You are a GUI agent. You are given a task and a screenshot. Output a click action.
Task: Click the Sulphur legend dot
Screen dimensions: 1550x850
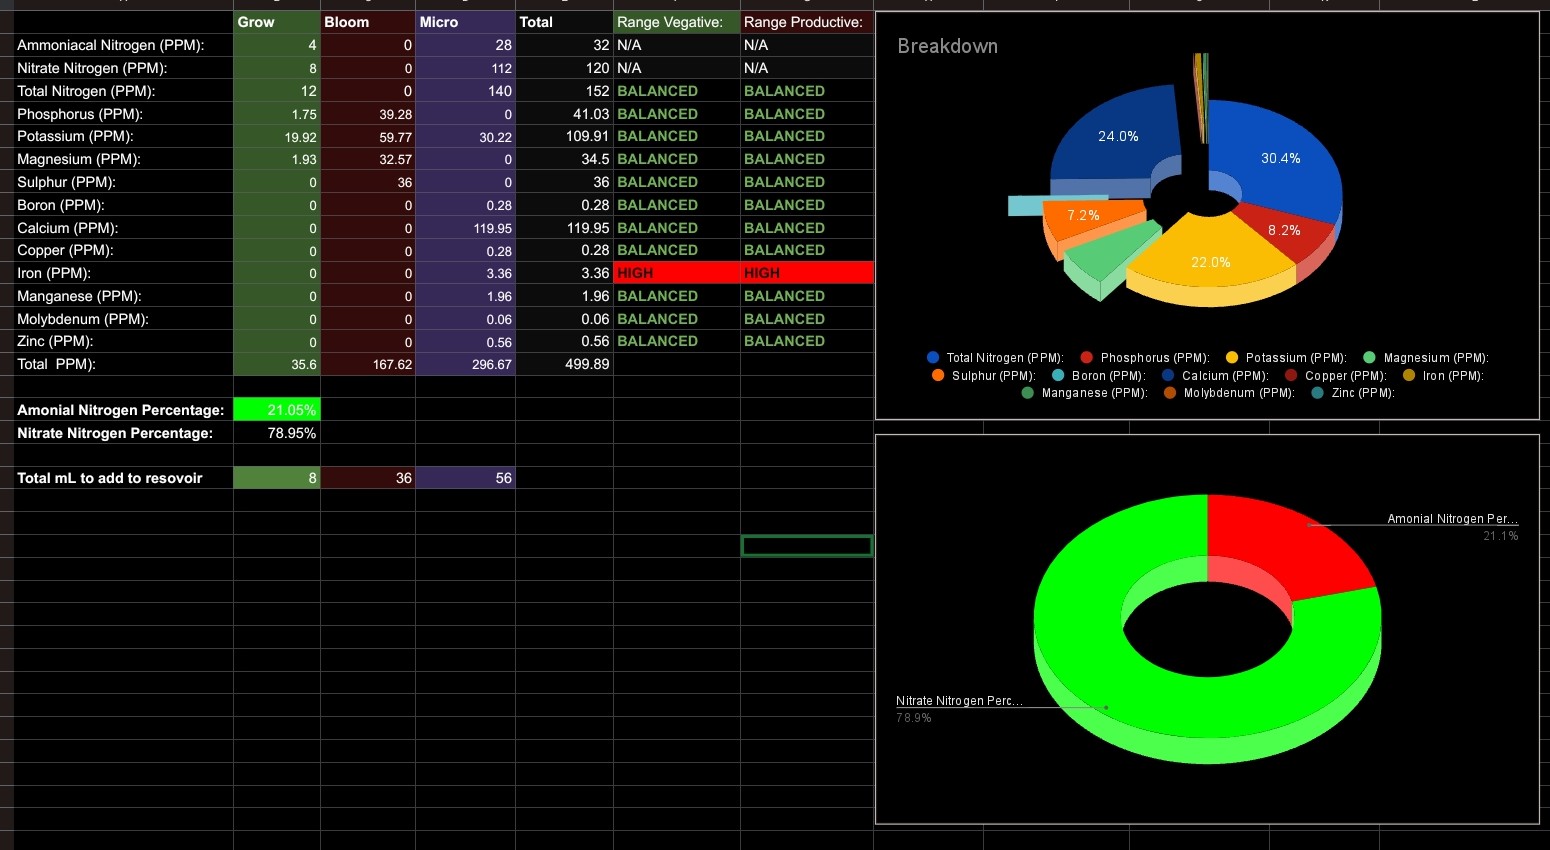pos(938,376)
